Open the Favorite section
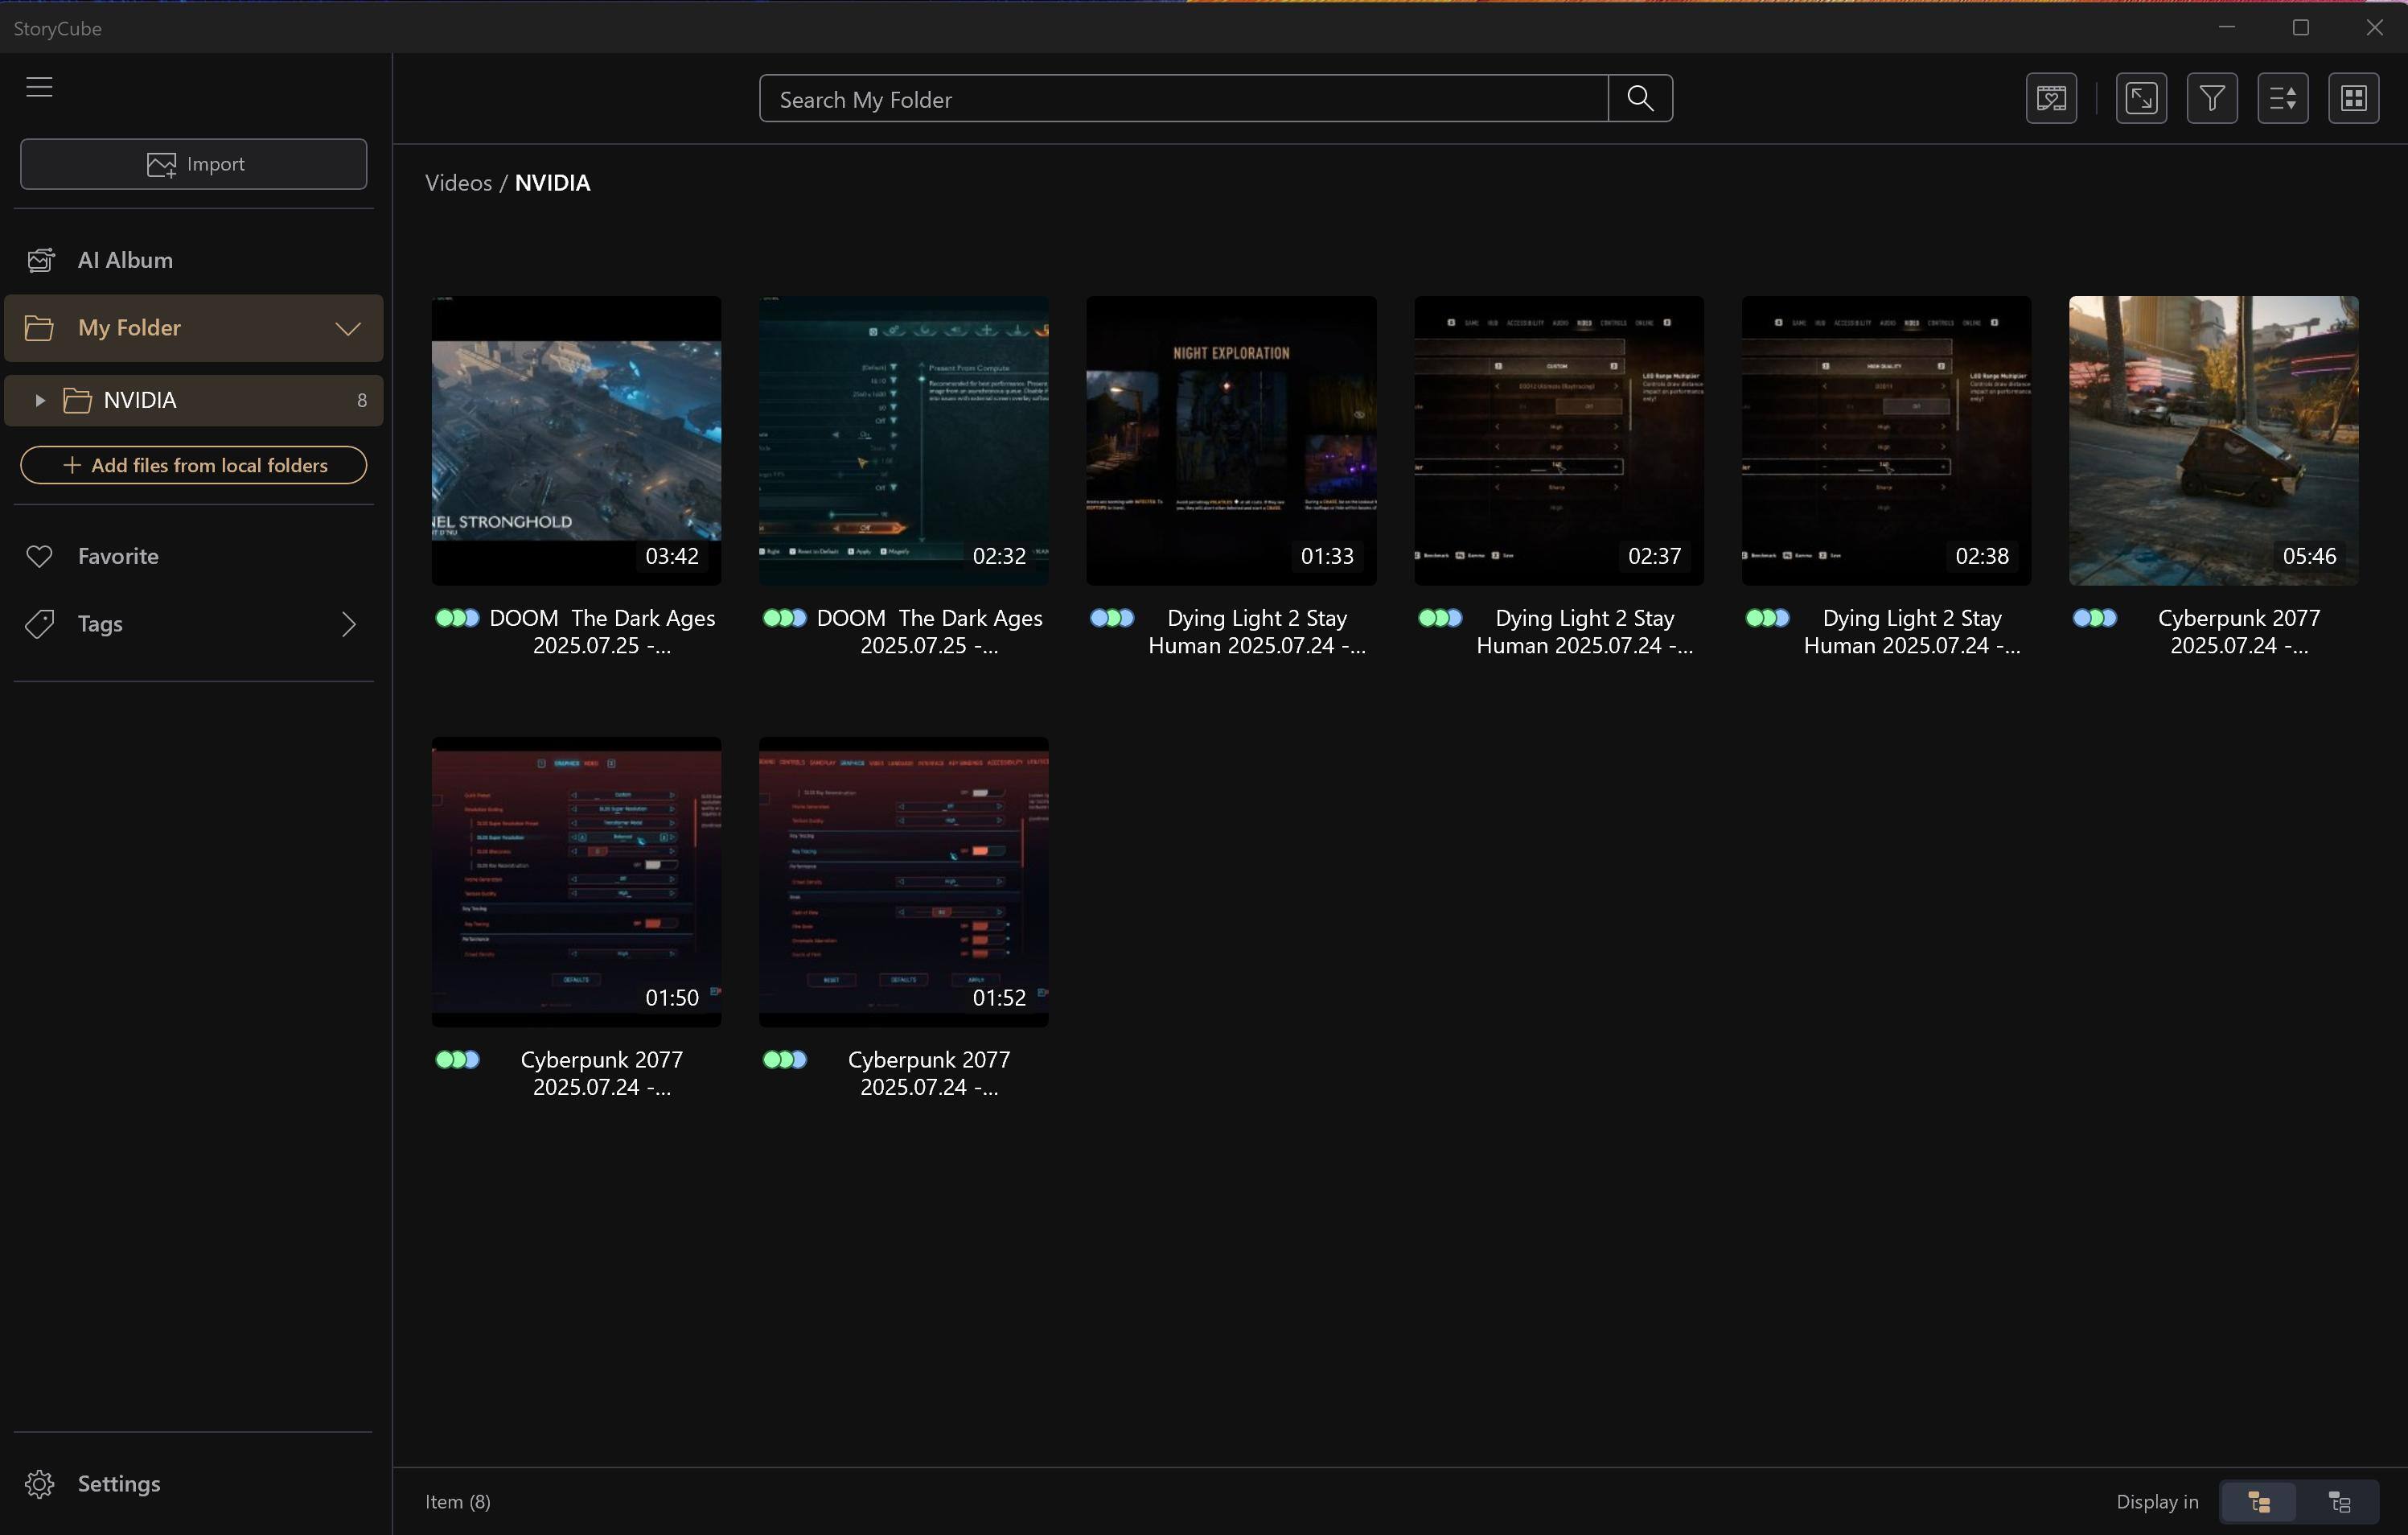The image size is (2408, 1535). [118, 556]
